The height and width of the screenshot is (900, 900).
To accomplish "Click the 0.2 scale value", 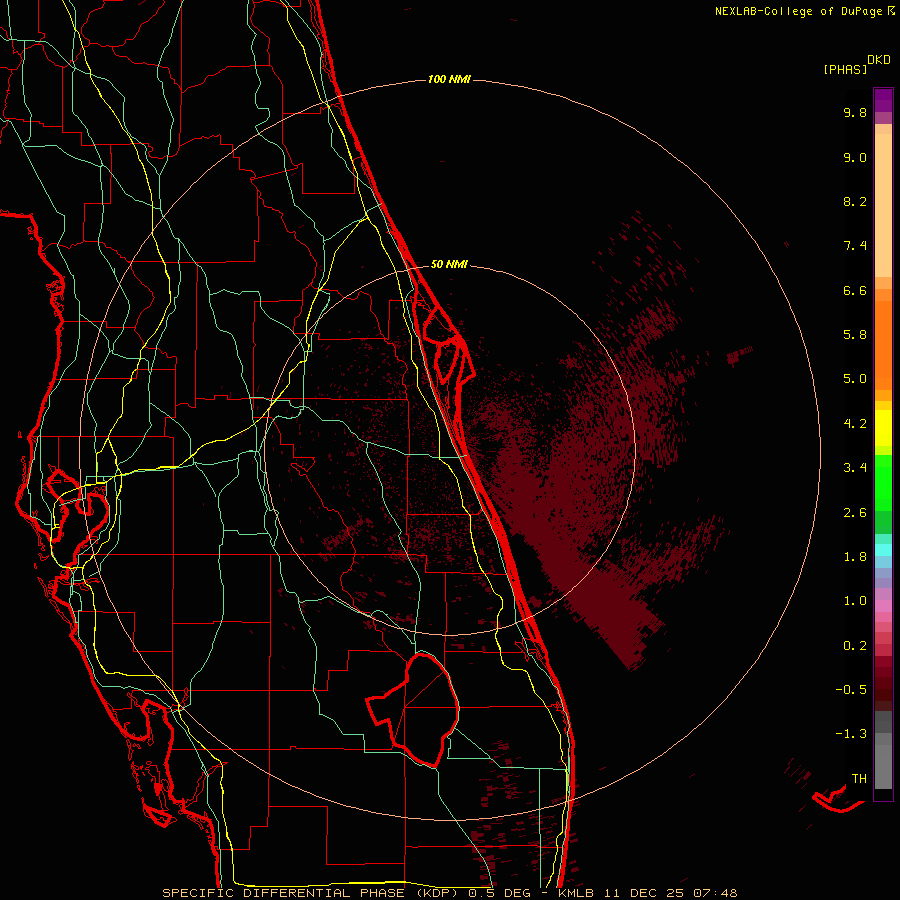I will [x=855, y=646].
